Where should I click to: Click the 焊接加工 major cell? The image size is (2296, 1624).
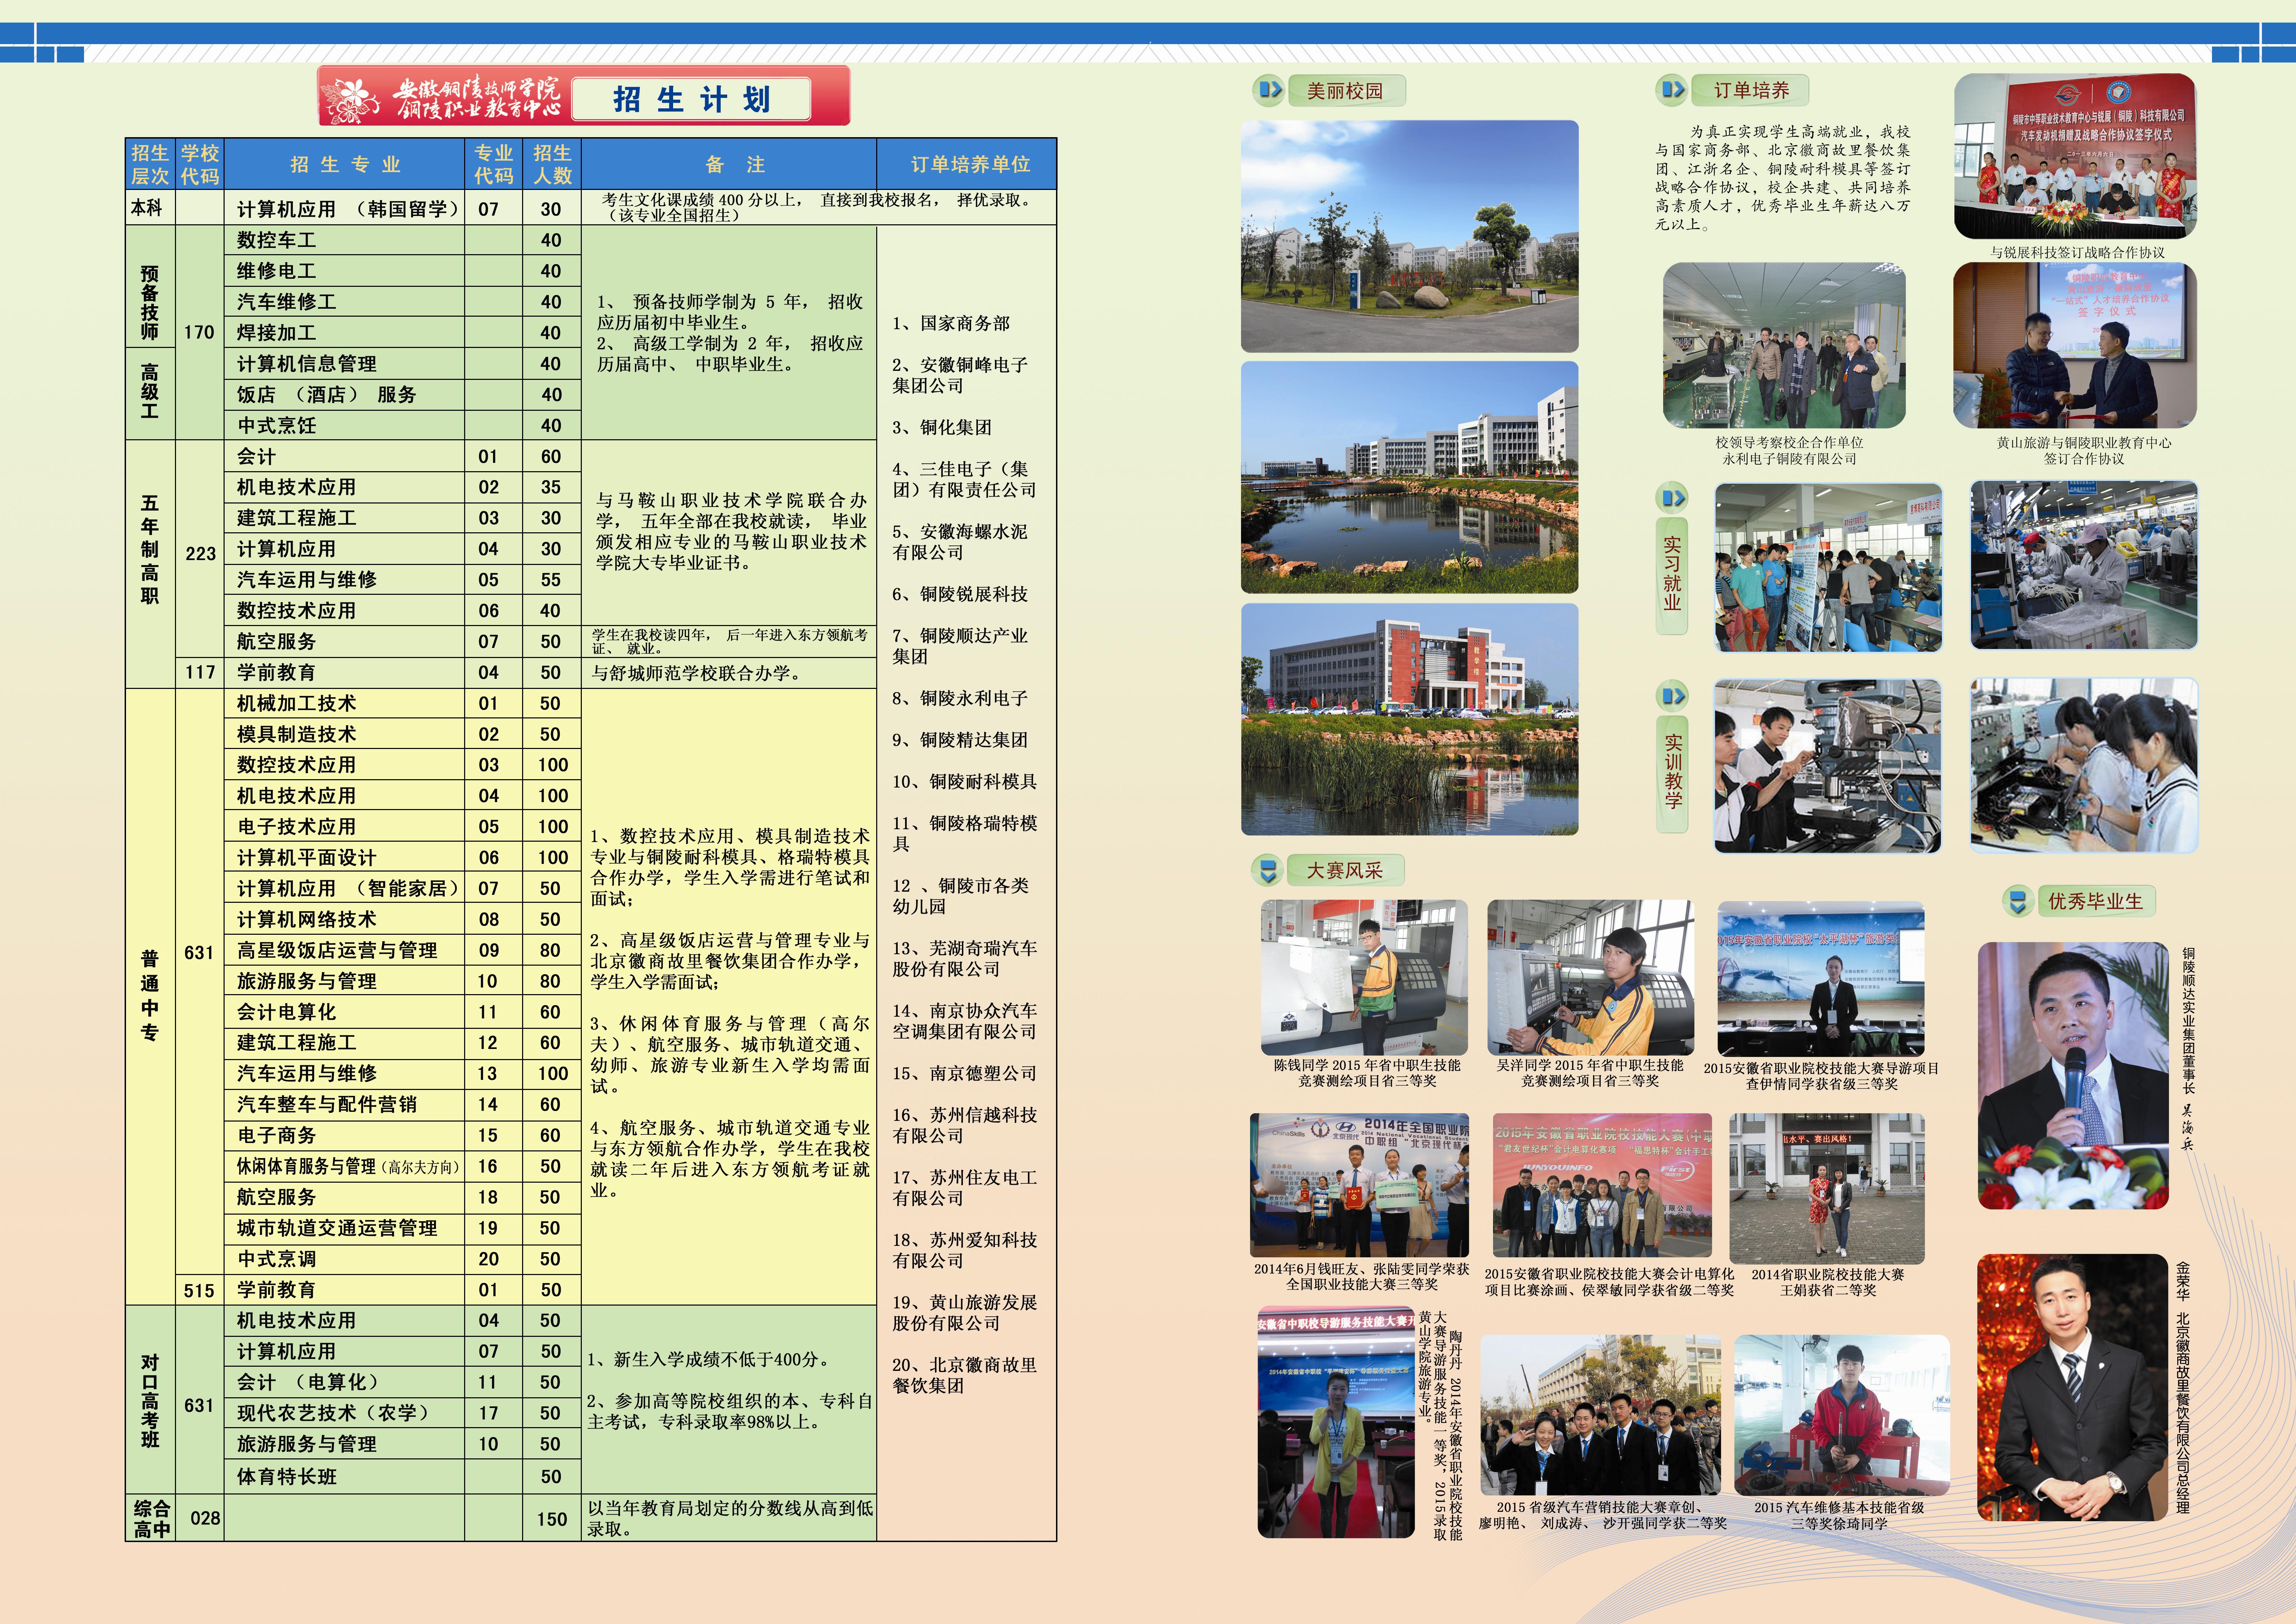click(345, 332)
